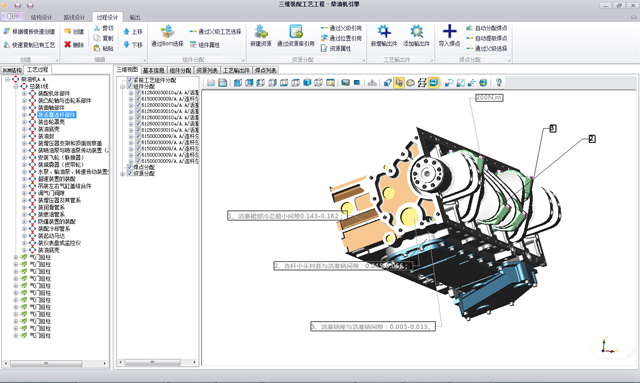Click the 添加输出件 gear with magnifier icon
640x383 pixels.
point(416,31)
